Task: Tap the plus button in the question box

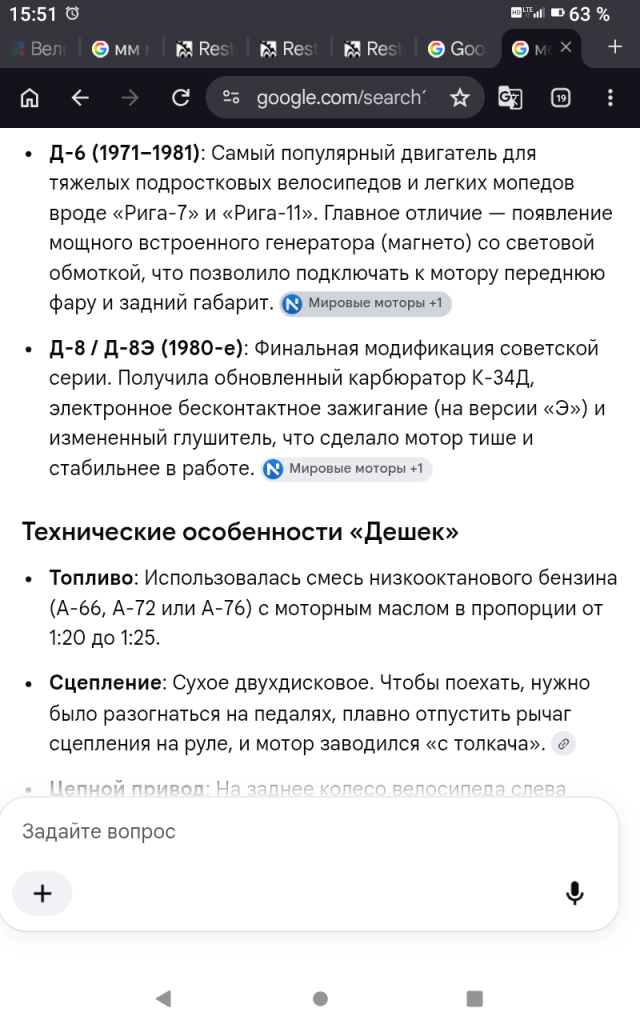Action: [x=42, y=893]
